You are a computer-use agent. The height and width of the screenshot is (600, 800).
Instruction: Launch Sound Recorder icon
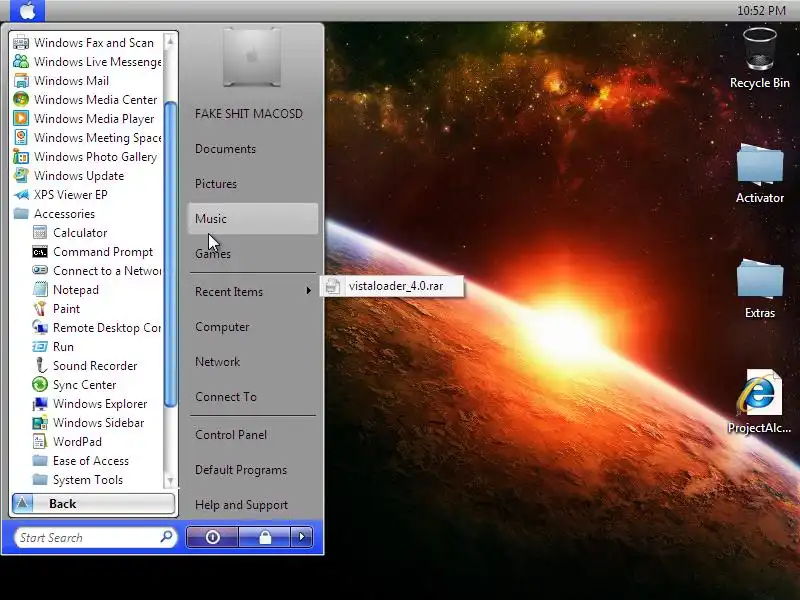coord(40,366)
